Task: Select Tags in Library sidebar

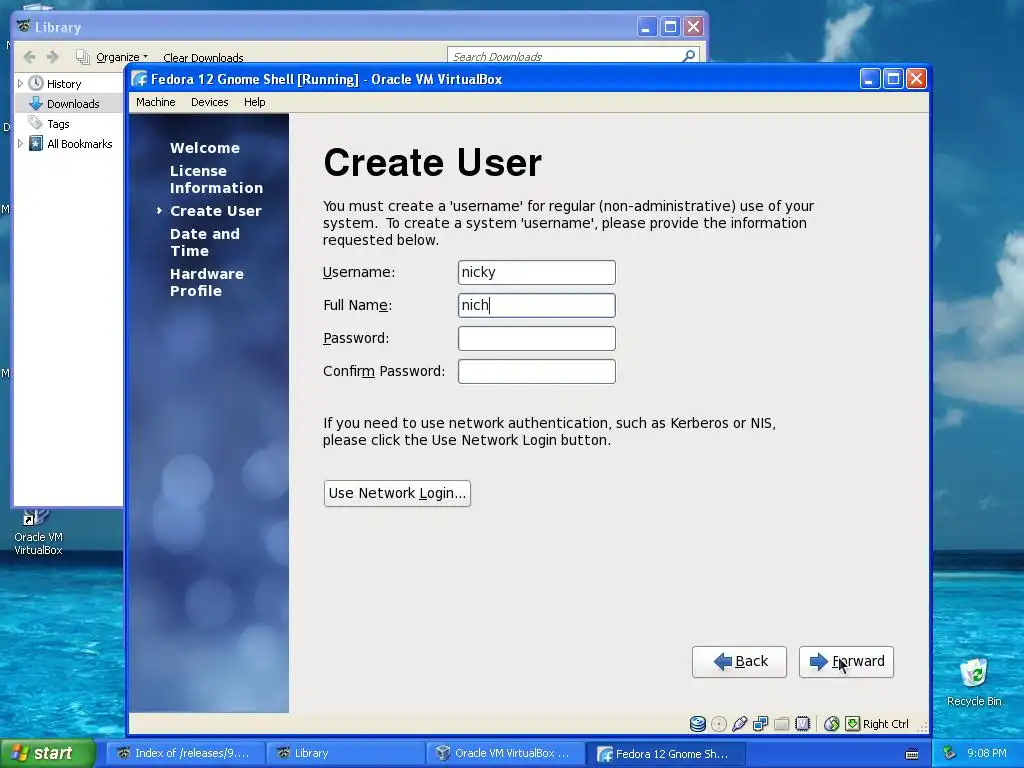Action: click(58, 124)
